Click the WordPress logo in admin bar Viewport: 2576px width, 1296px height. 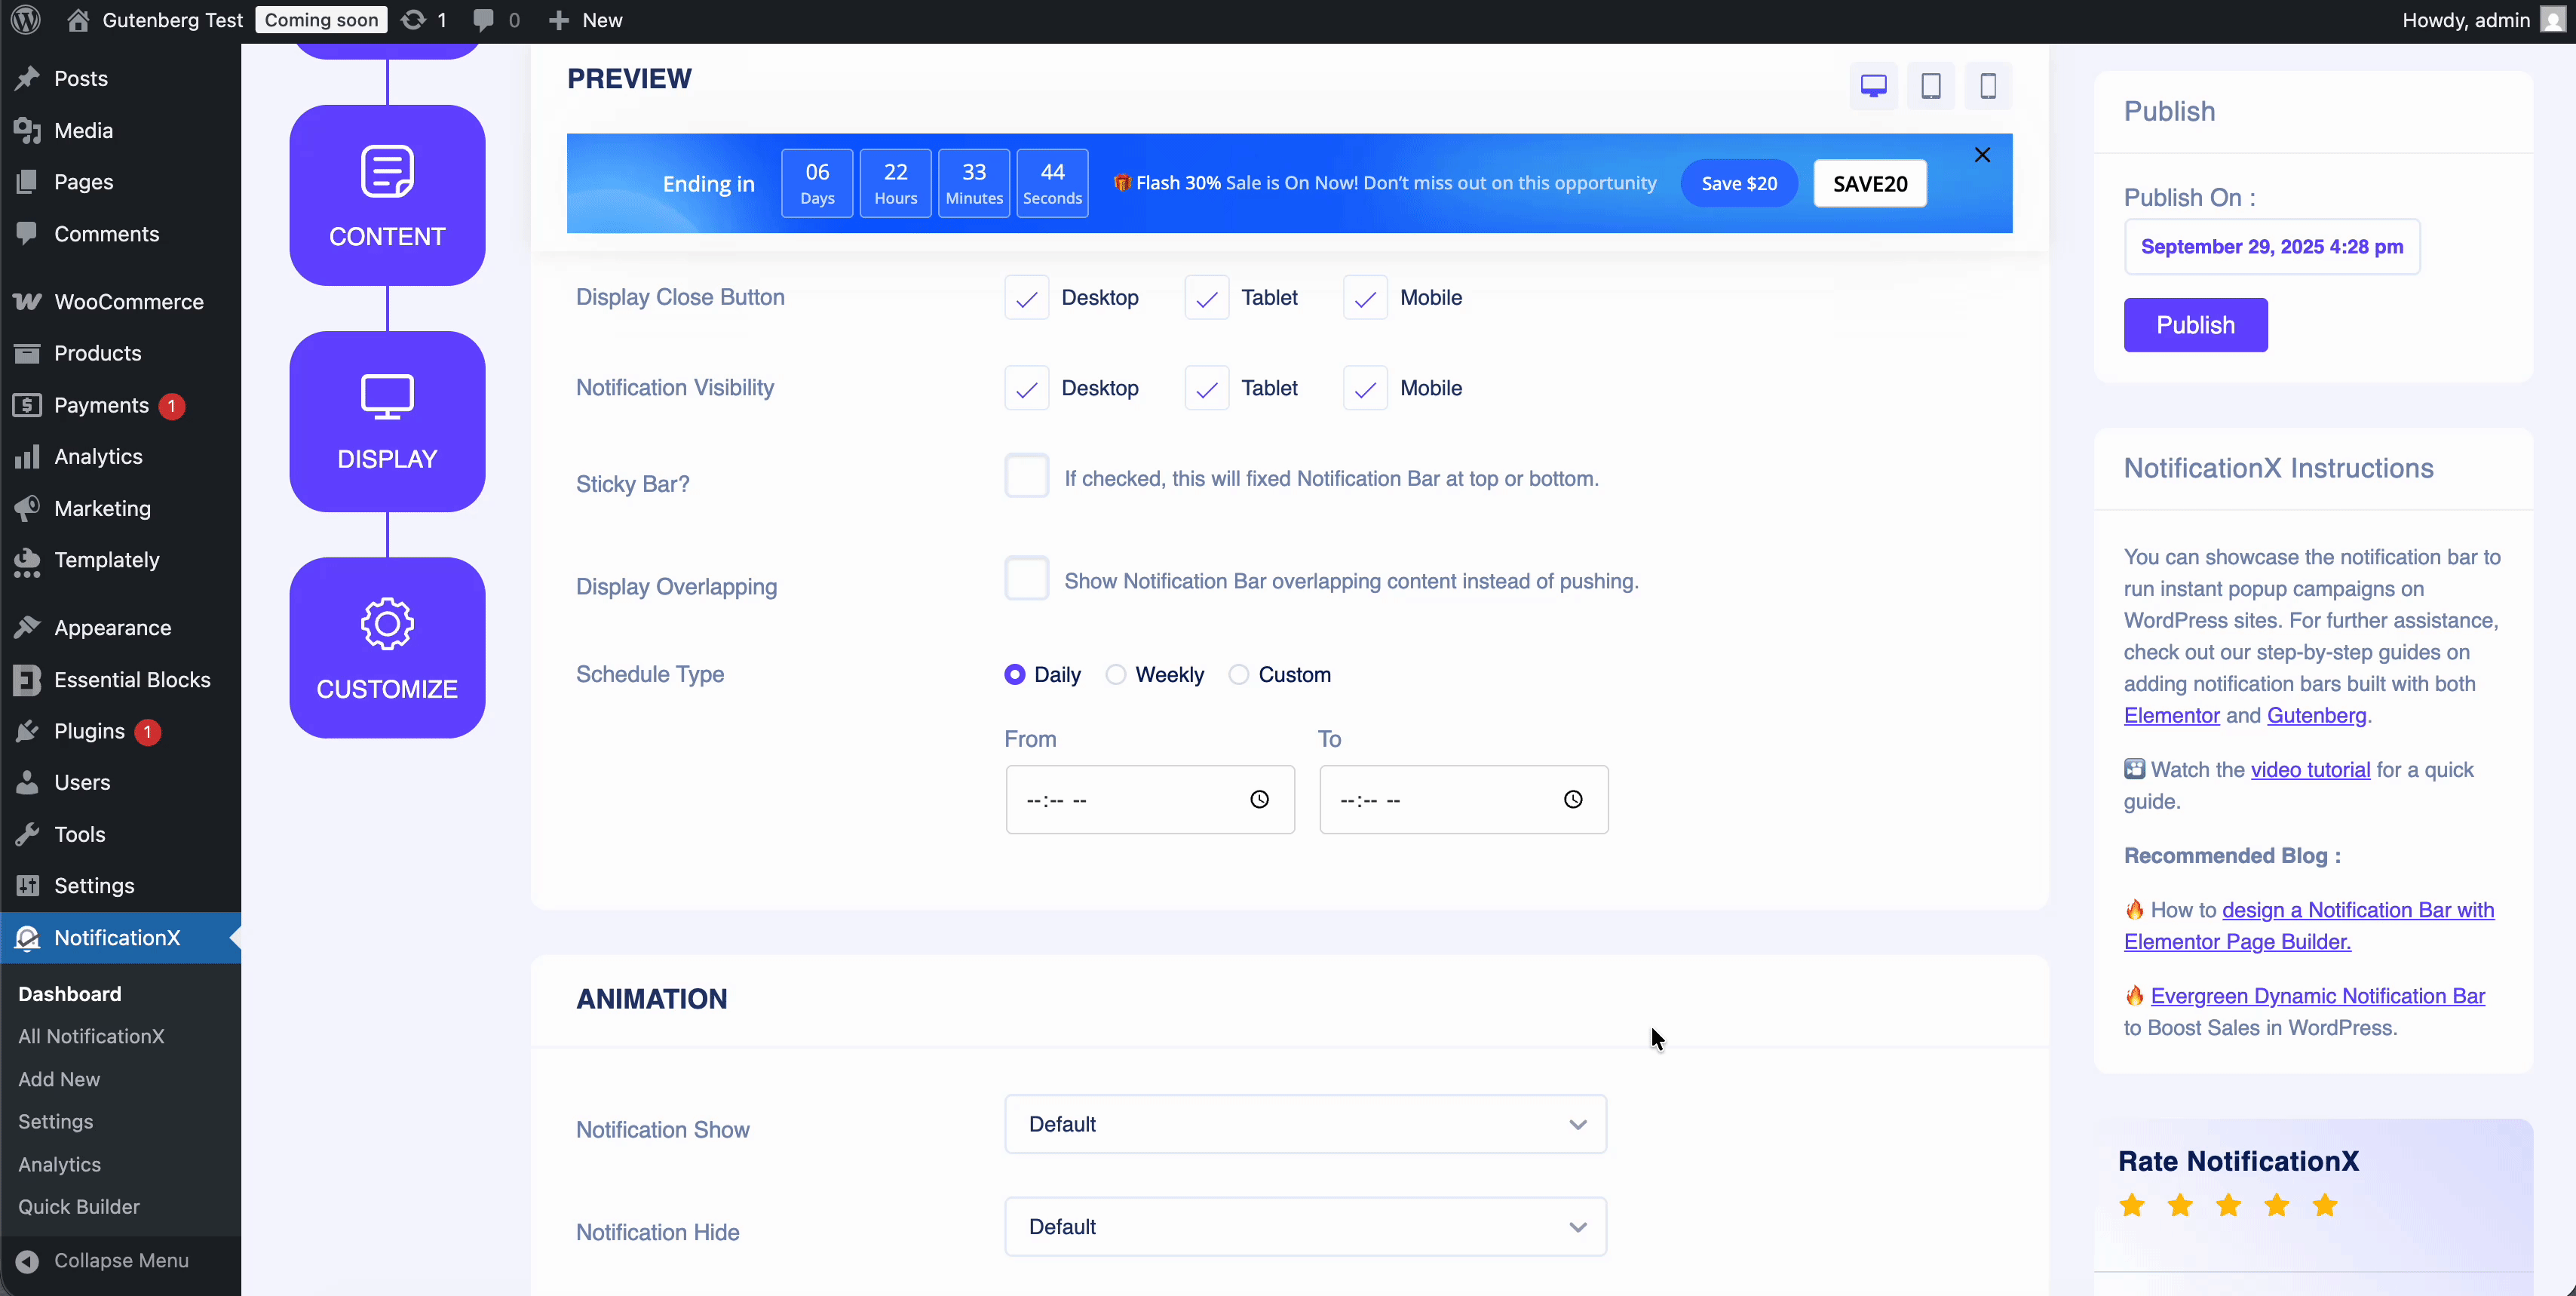(25, 20)
